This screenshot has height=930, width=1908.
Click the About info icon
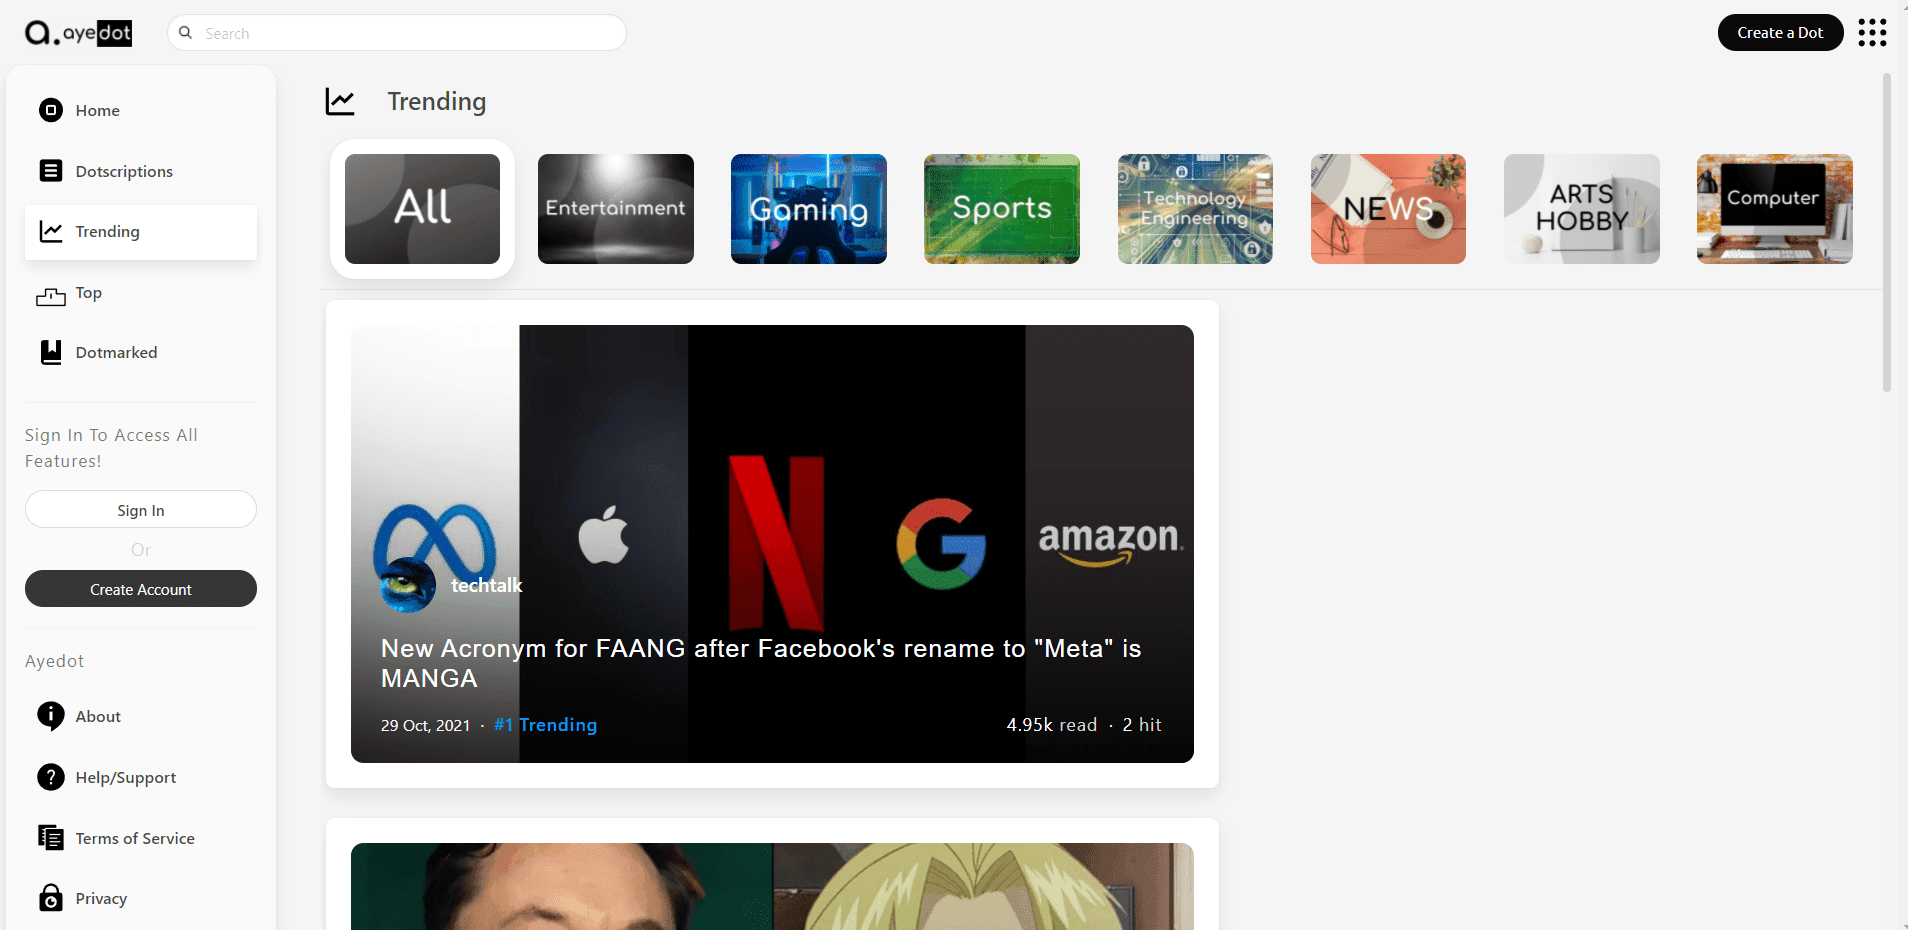(51, 716)
